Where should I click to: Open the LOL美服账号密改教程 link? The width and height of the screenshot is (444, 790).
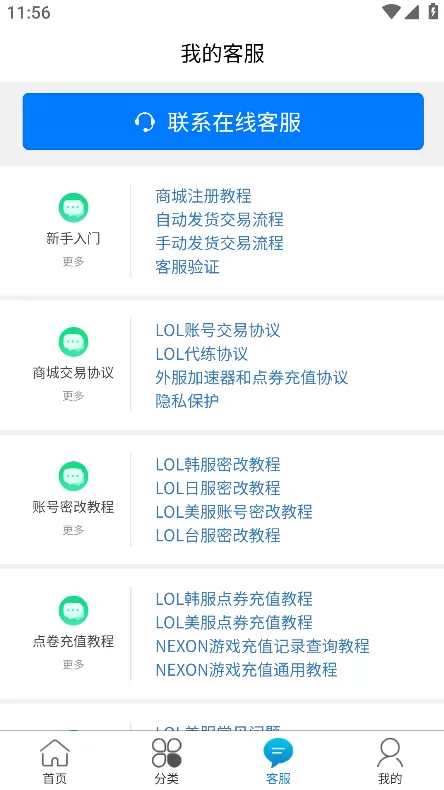click(234, 512)
